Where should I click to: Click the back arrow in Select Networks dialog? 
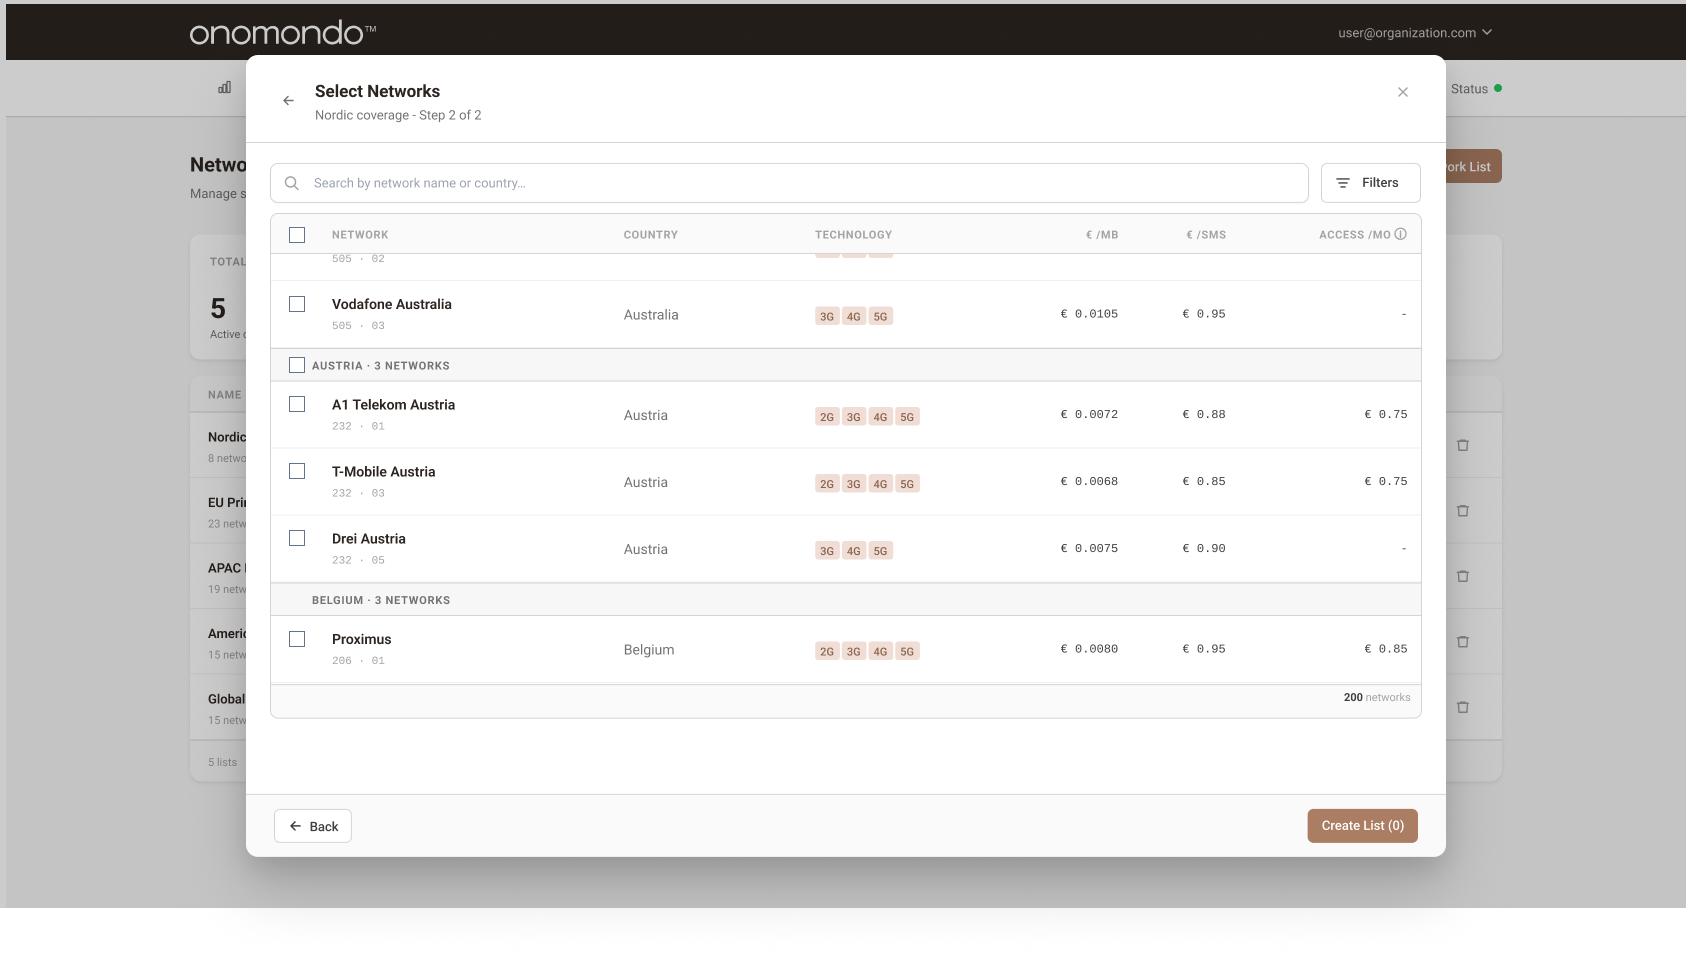tap(288, 100)
